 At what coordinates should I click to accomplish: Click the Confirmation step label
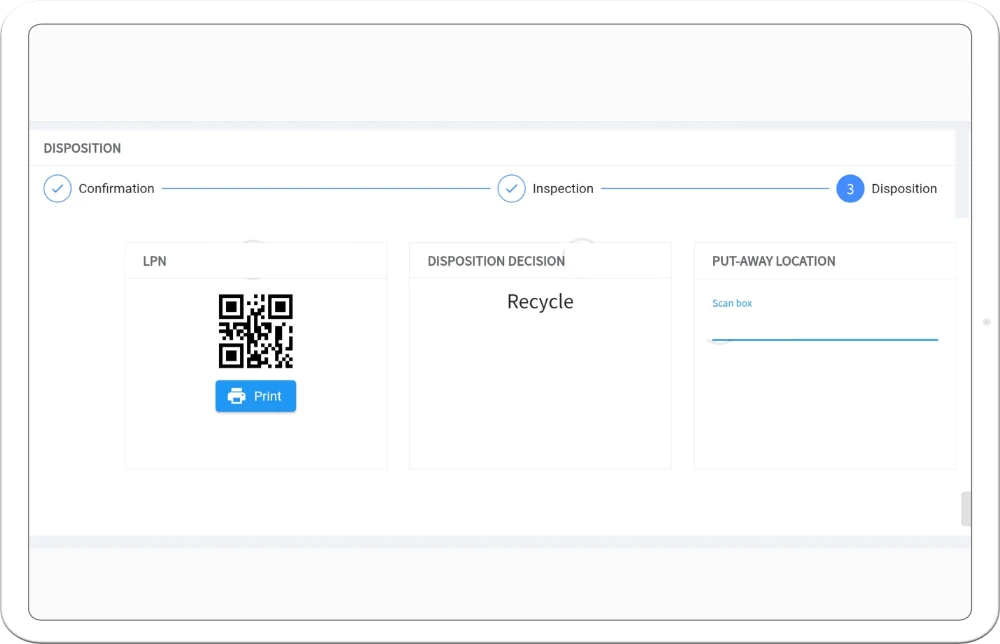[x=116, y=189]
